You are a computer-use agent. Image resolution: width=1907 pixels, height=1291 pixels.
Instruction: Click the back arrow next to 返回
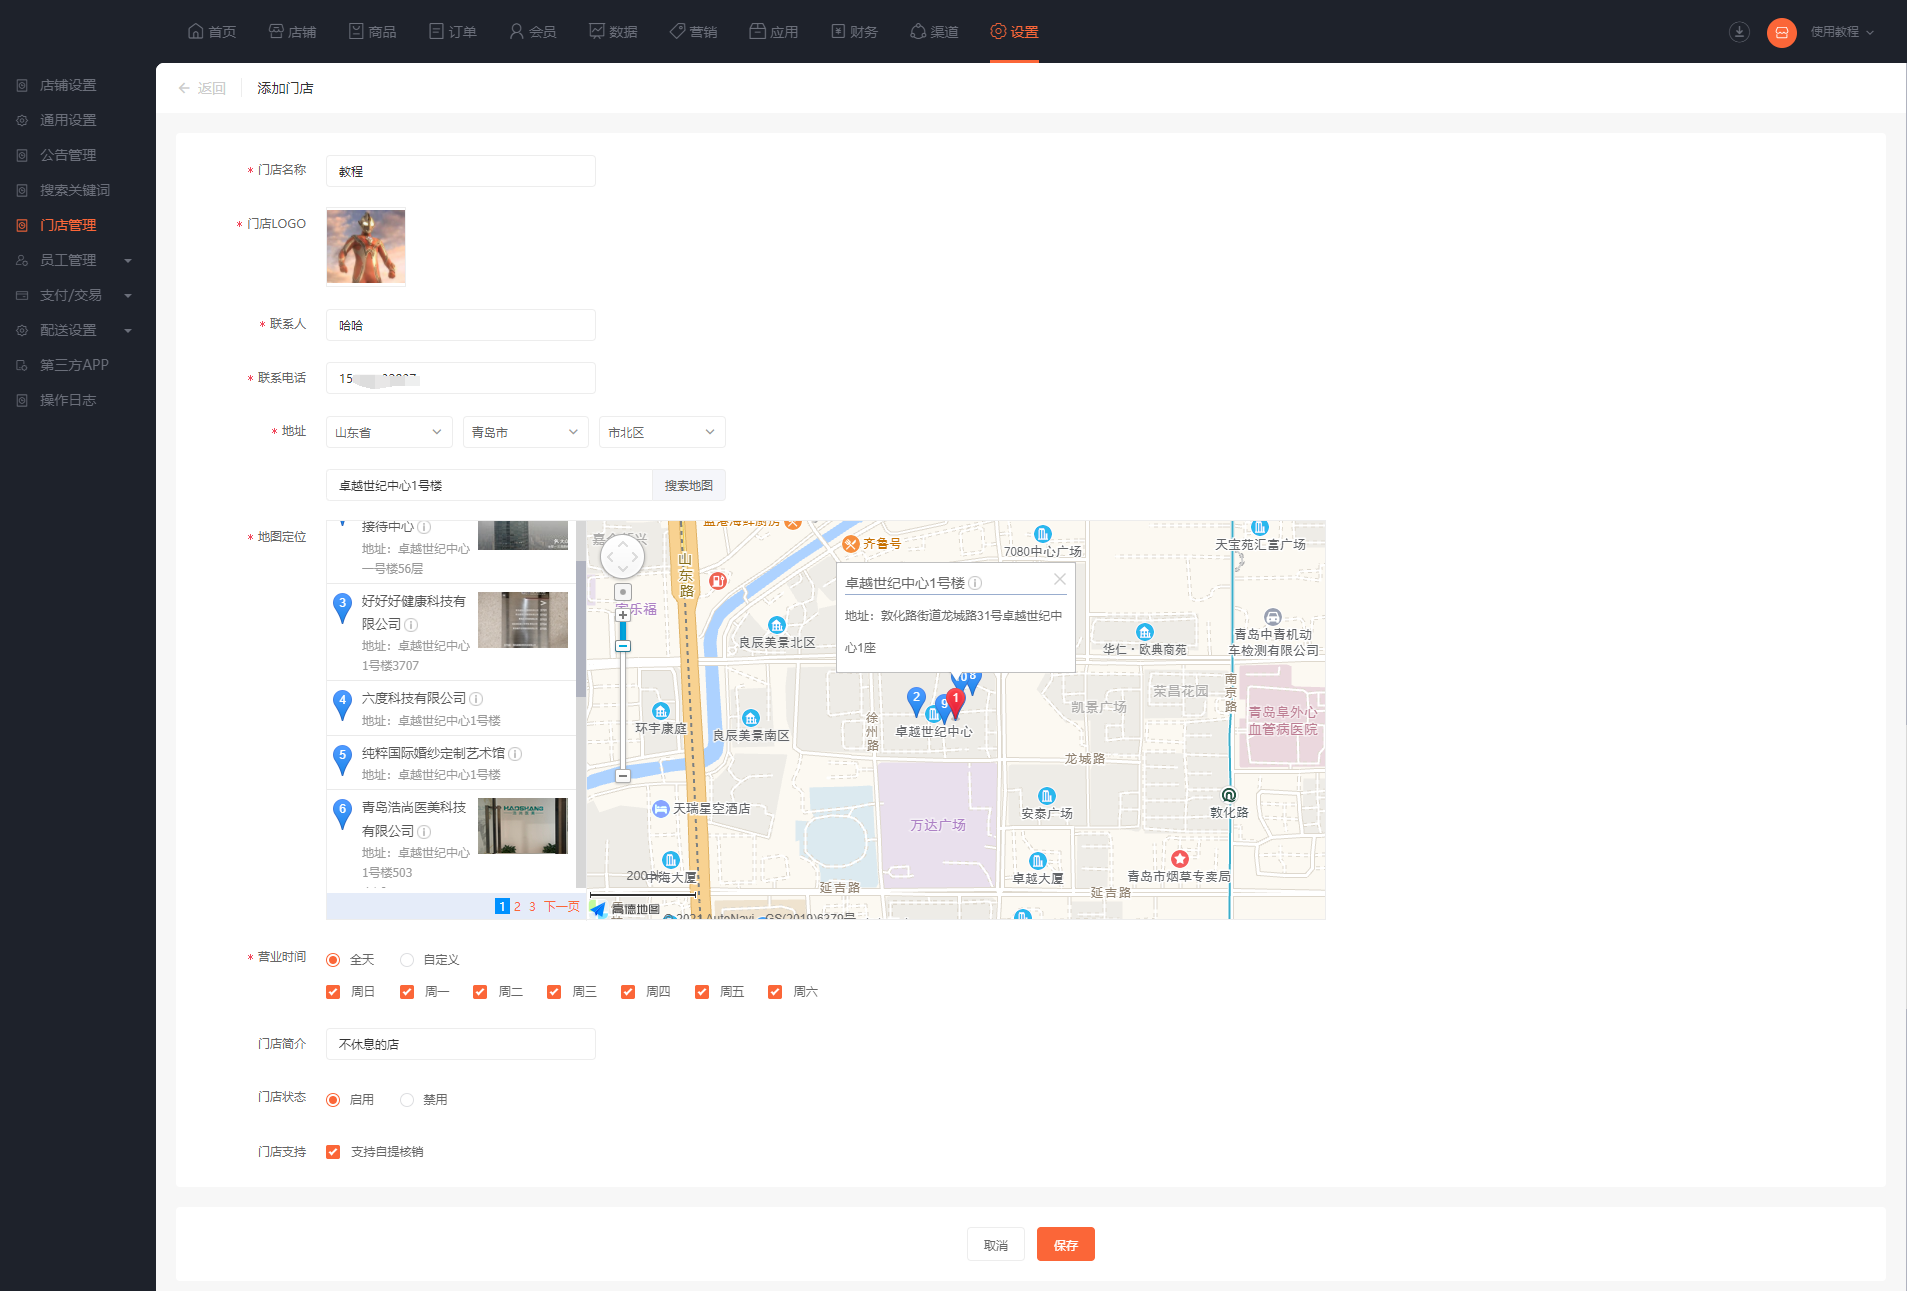tap(184, 88)
